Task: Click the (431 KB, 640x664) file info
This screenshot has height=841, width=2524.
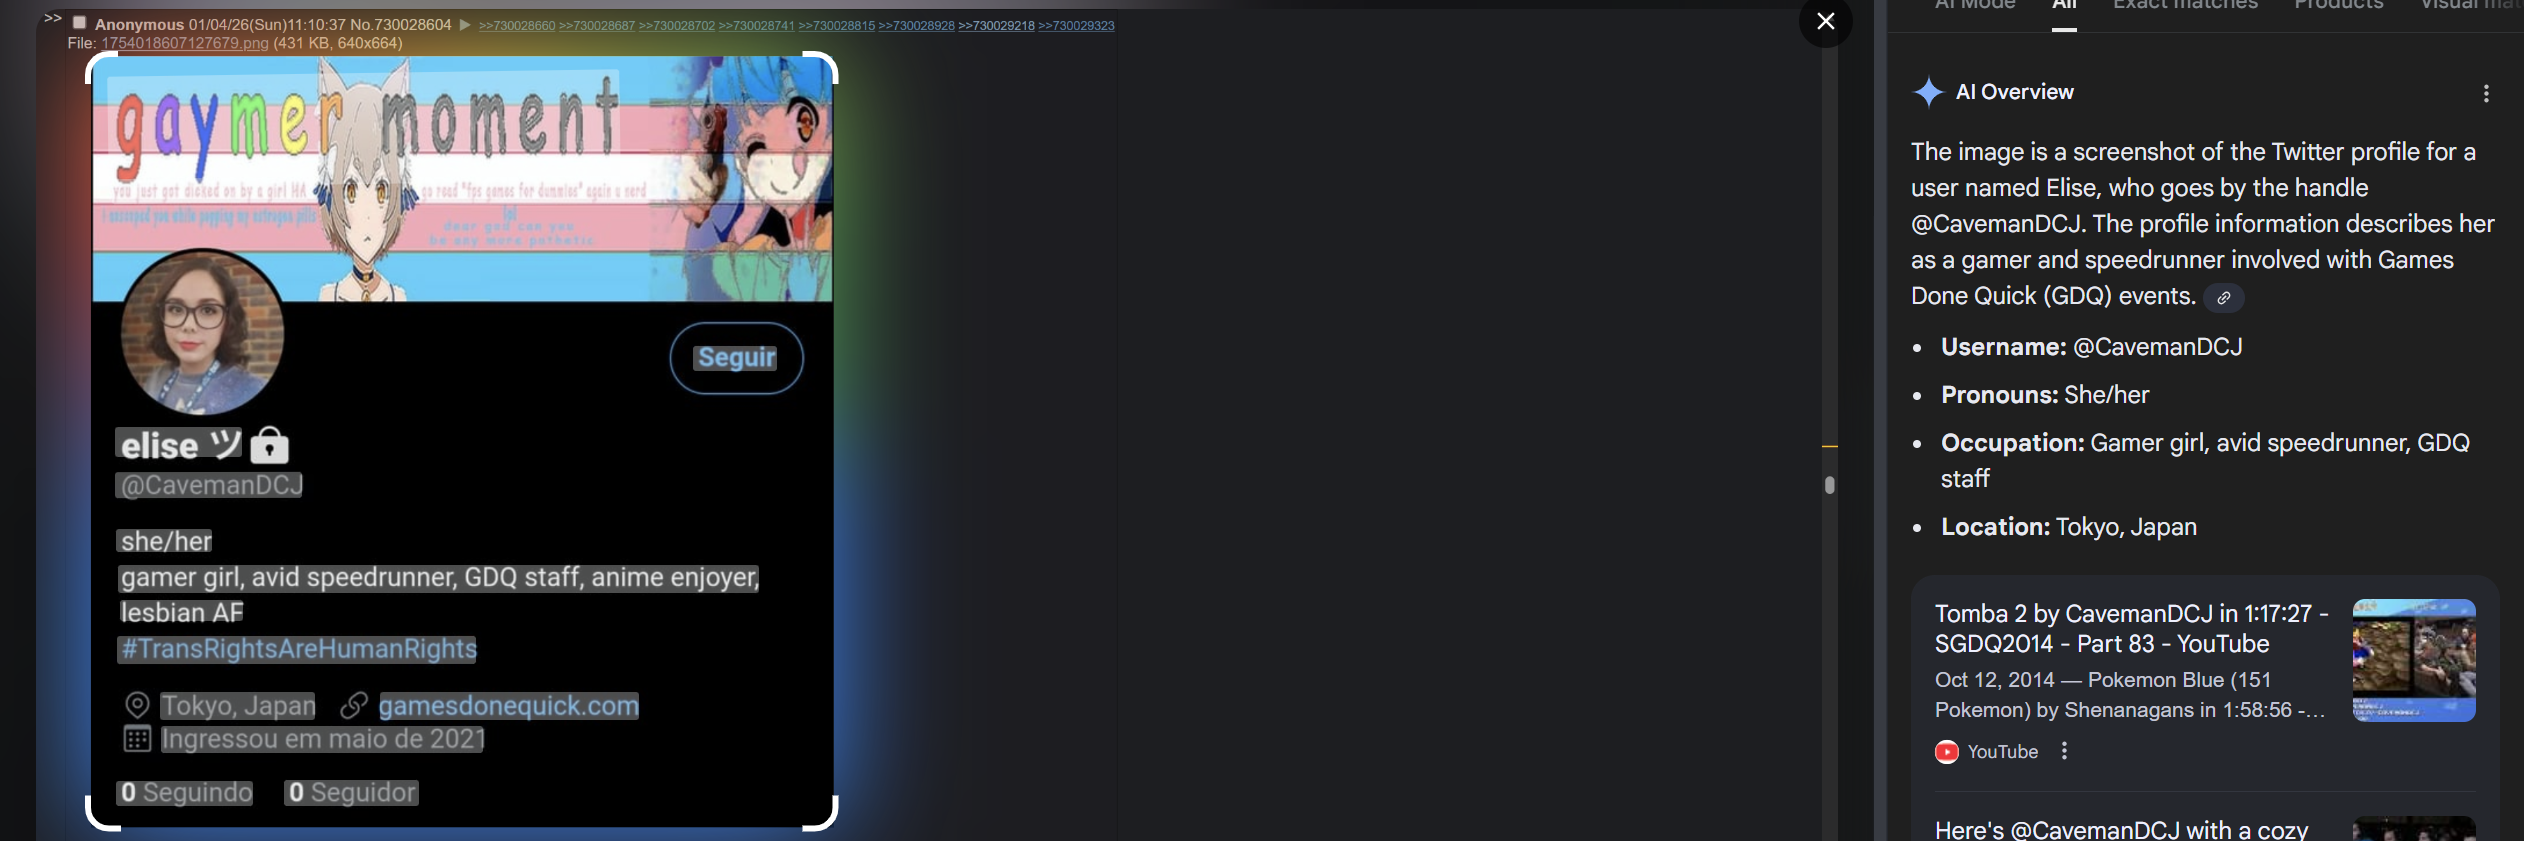Action: coord(338,43)
